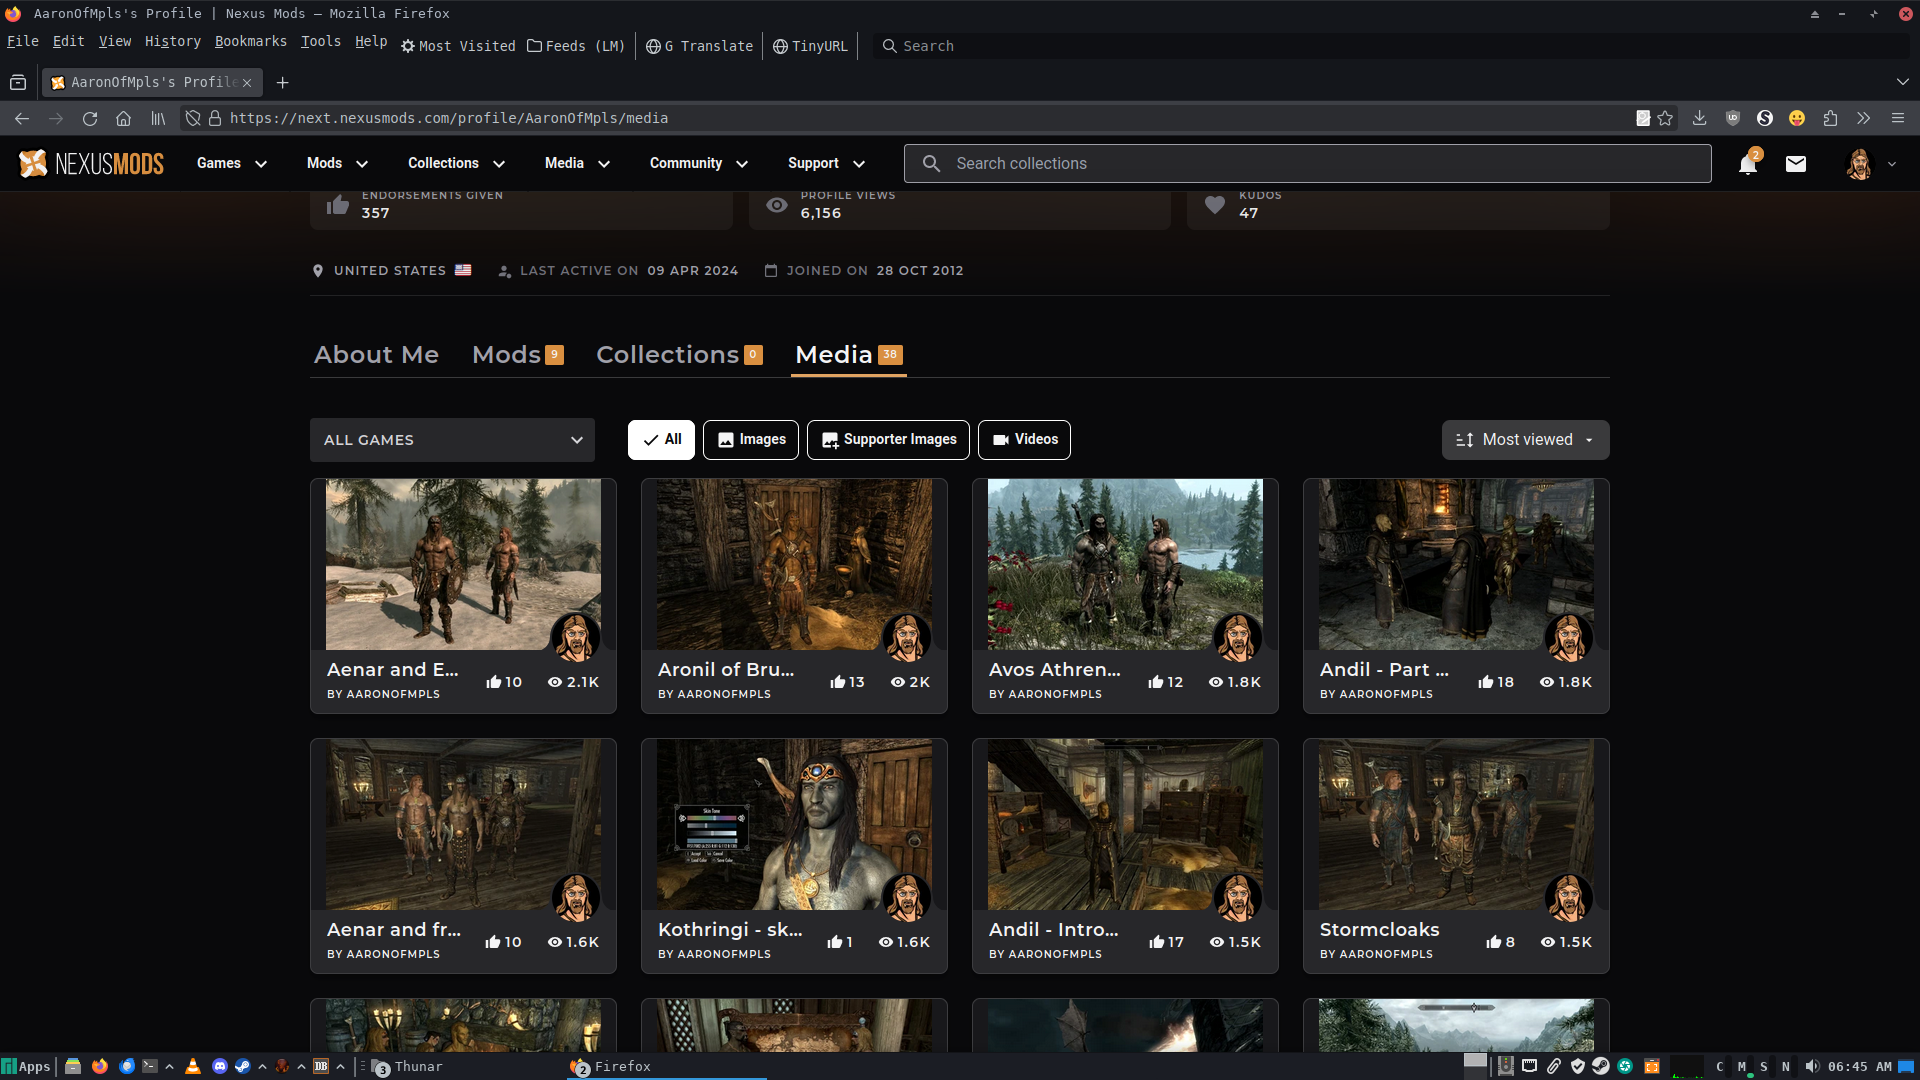Switch to the About Me tab
Screen dimensions: 1920x1080
click(376, 355)
